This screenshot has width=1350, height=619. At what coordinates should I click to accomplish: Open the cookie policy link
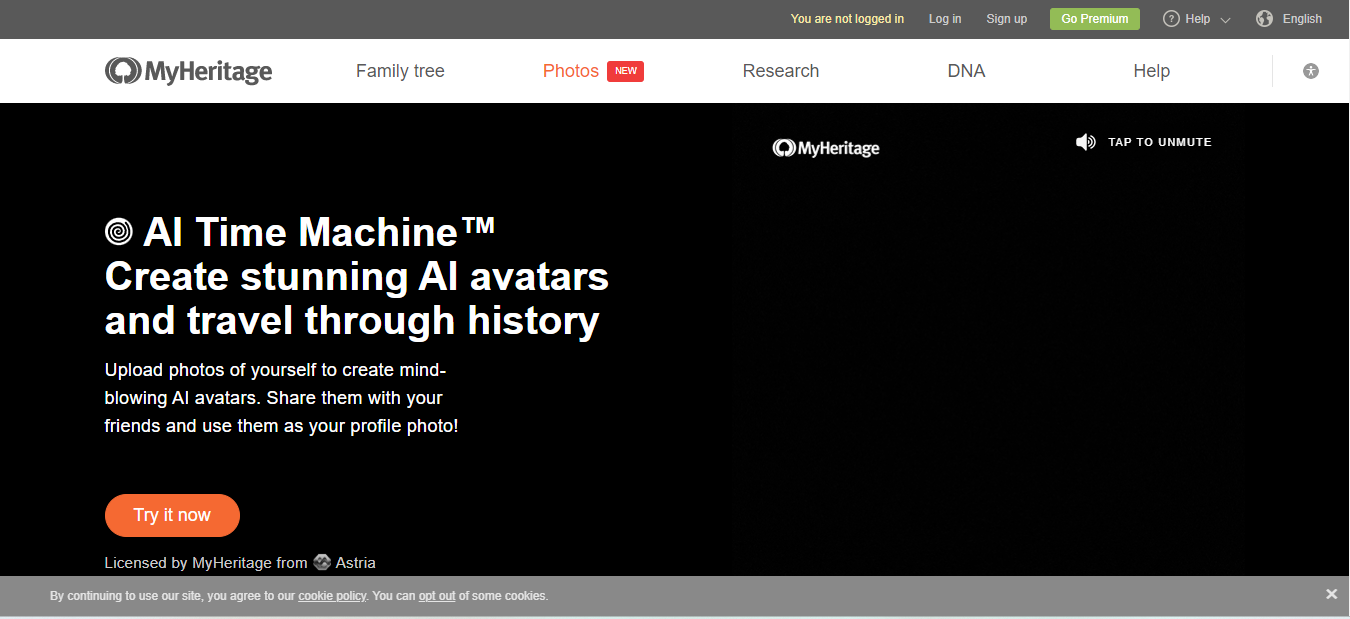(332, 596)
